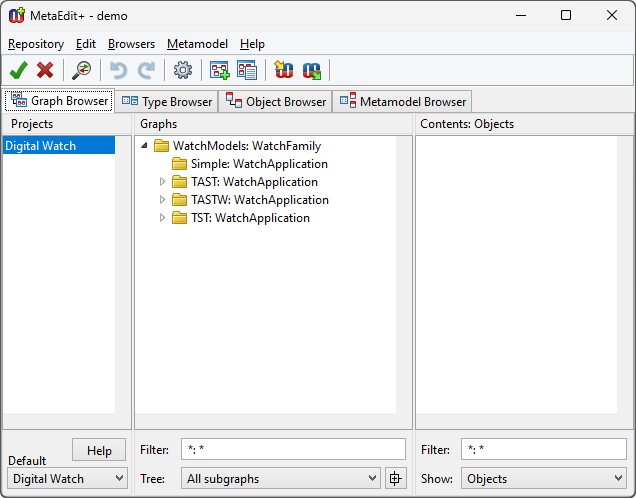Click the import toolbar icon with star
Viewport: 636px width, 498px height.
pos(284,70)
